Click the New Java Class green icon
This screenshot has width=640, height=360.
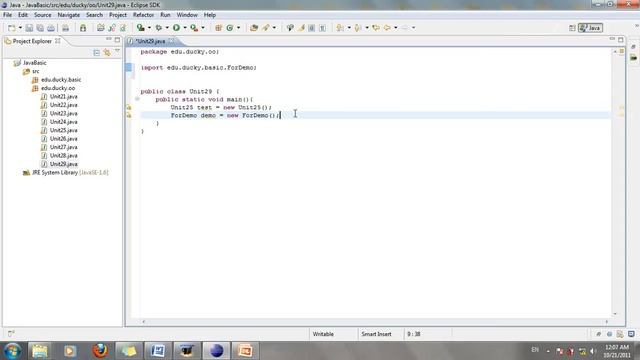pos(230,28)
